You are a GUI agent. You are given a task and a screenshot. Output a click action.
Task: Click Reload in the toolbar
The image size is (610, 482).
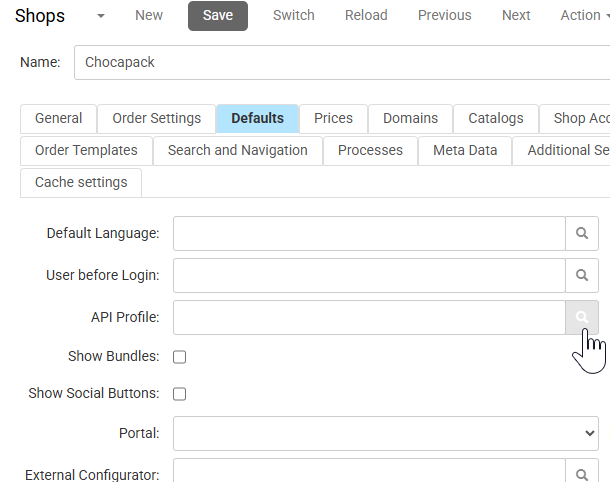[x=366, y=15]
